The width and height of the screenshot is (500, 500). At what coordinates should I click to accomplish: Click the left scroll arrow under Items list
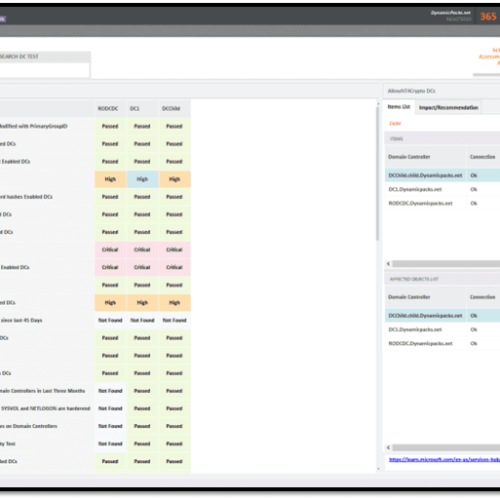(388, 264)
